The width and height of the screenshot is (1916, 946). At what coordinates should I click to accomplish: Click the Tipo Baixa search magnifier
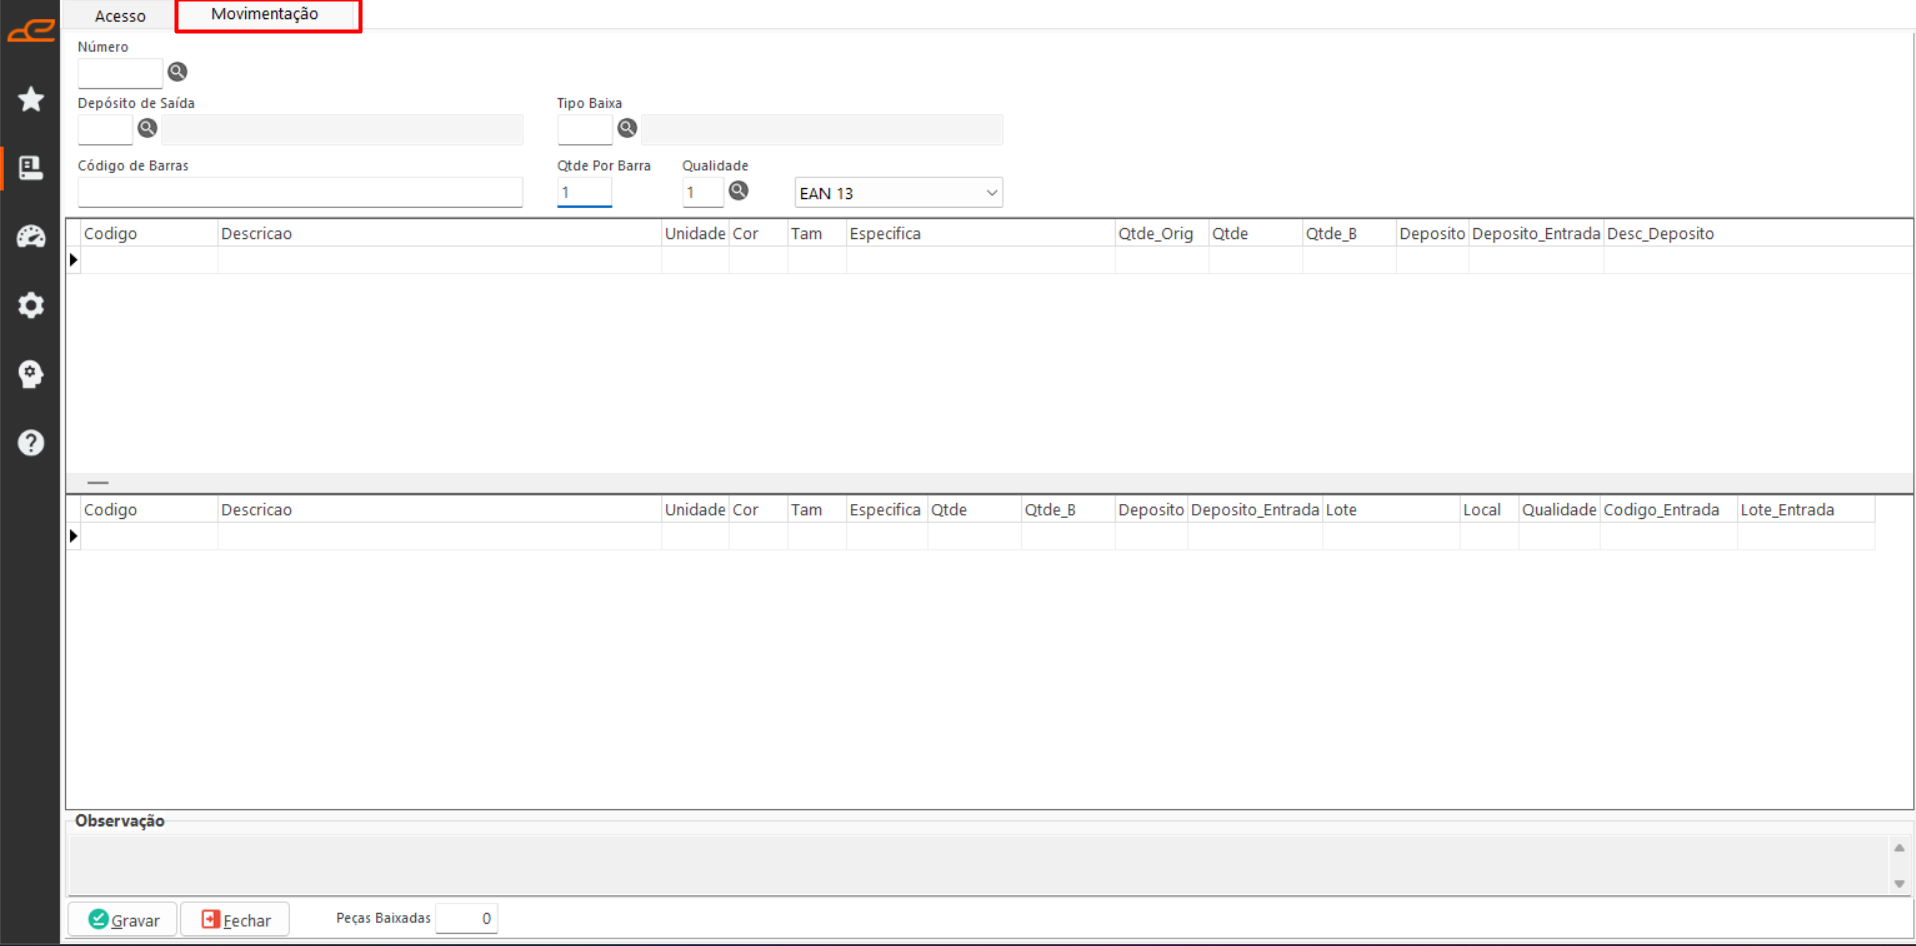(627, 128)
